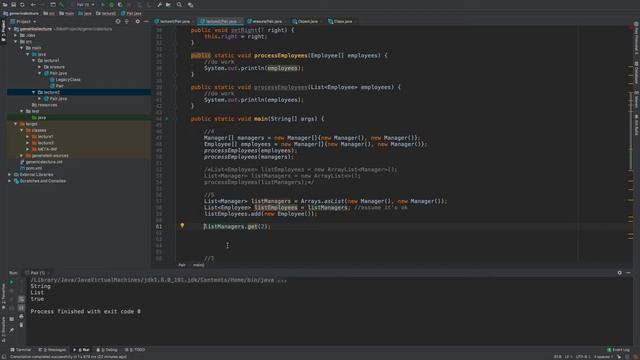The height and width of the screenshot is (360, 640).
Task: Click the Pair tab in Run panel
Action: coord(37,273)
